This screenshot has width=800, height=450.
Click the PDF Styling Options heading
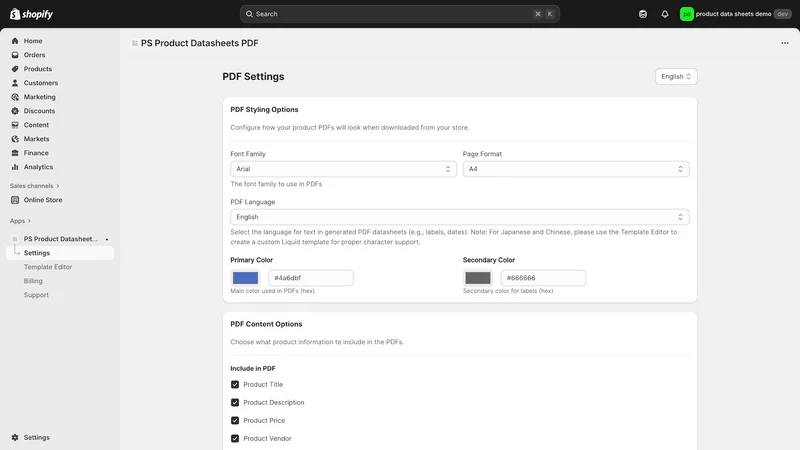point(264,110)
